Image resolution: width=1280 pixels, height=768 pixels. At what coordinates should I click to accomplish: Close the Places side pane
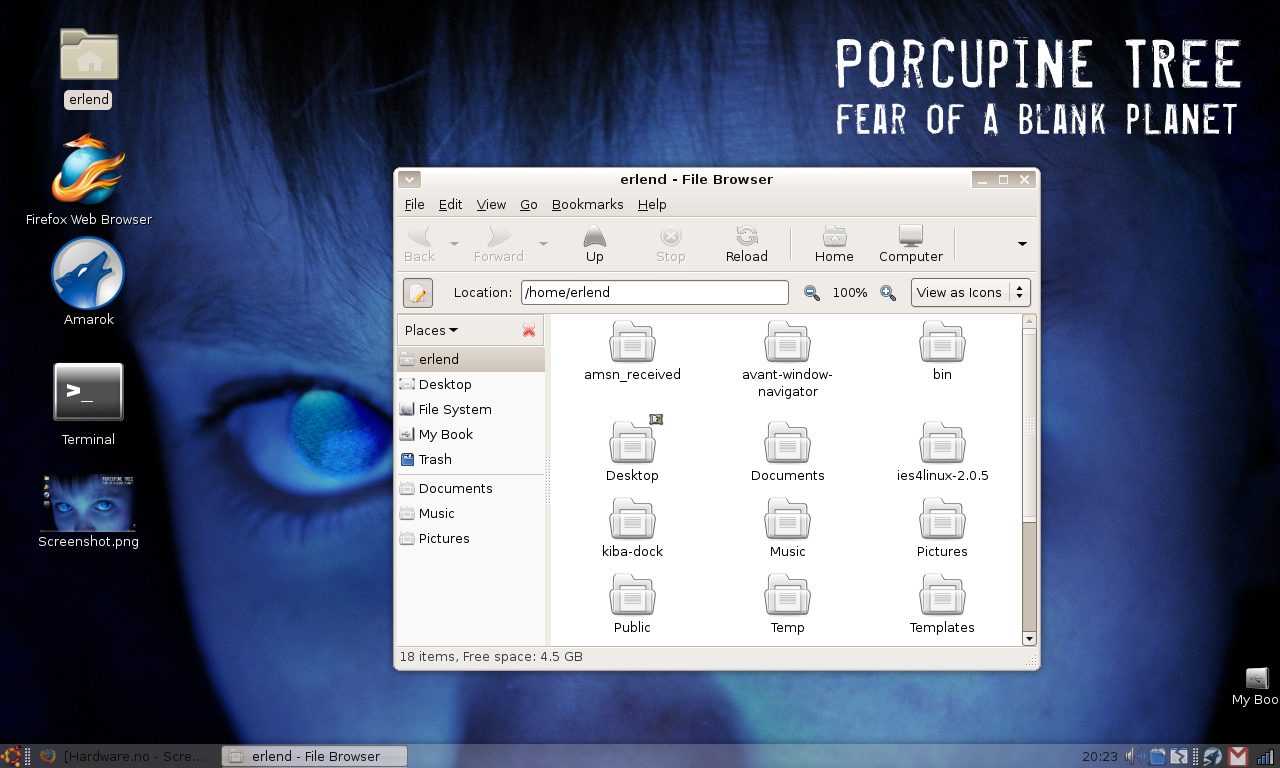(x=529, y=331)
